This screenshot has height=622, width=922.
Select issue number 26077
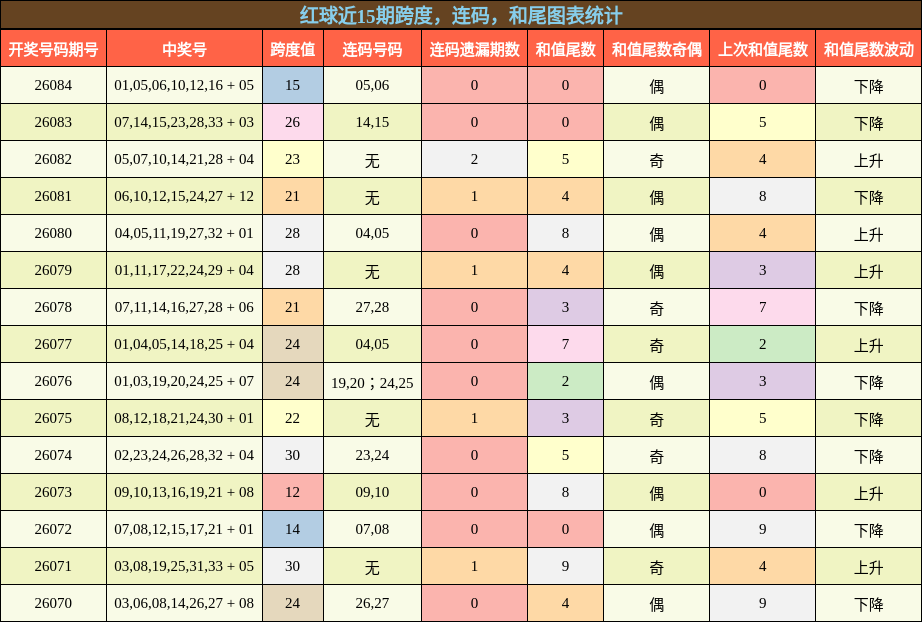click(53, 345)
